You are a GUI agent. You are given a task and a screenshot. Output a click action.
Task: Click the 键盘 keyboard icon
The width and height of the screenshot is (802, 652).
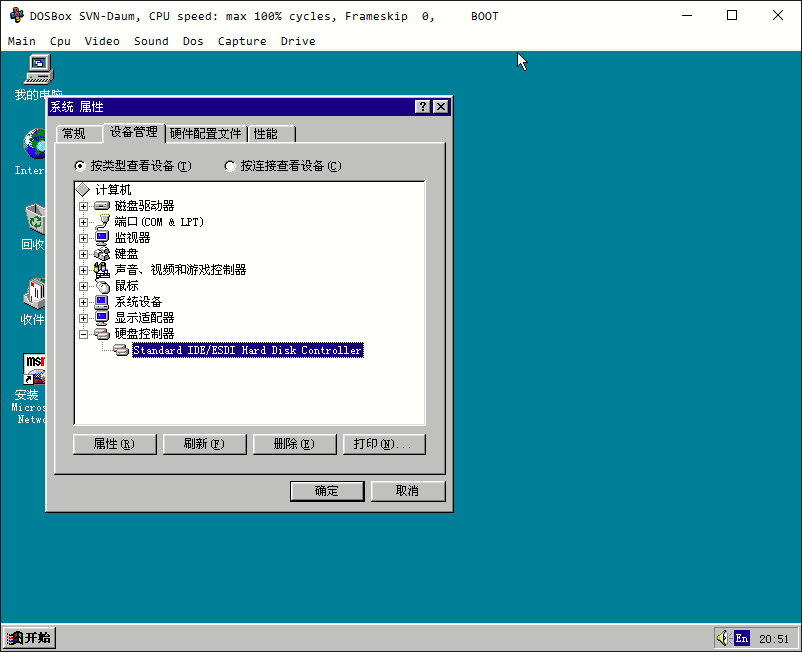(102, 254)
